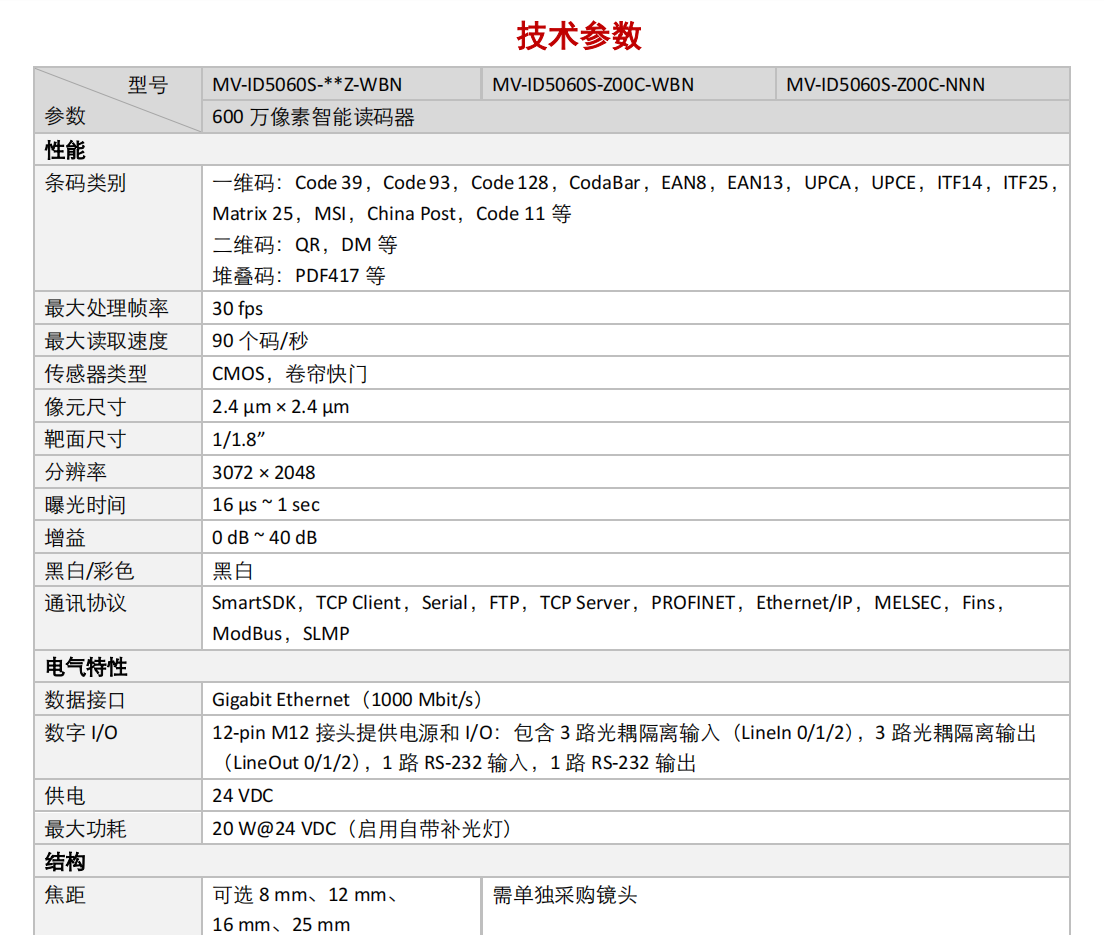1104x935 pixels.
Task: Click the 技术参数 red title heading
Action: click(579, 36)
